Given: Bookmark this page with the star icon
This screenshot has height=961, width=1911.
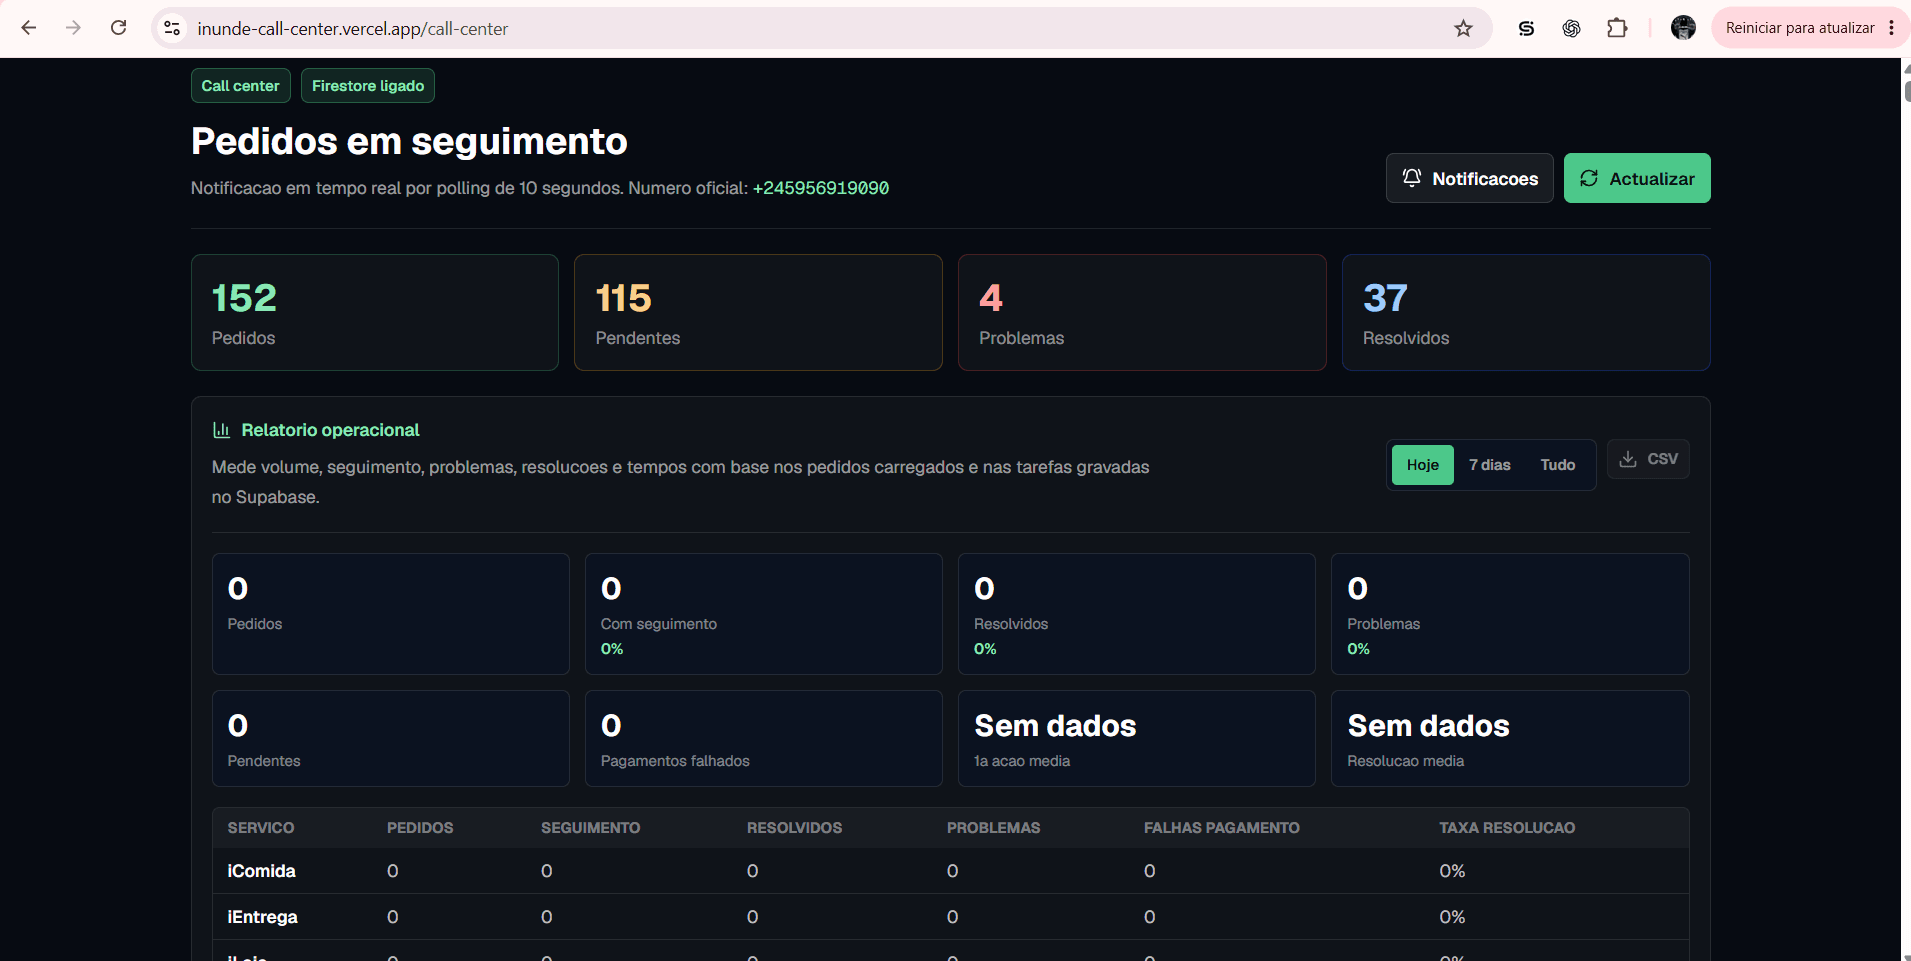Looking at the screenshot, I should (x=1463, y=28).
